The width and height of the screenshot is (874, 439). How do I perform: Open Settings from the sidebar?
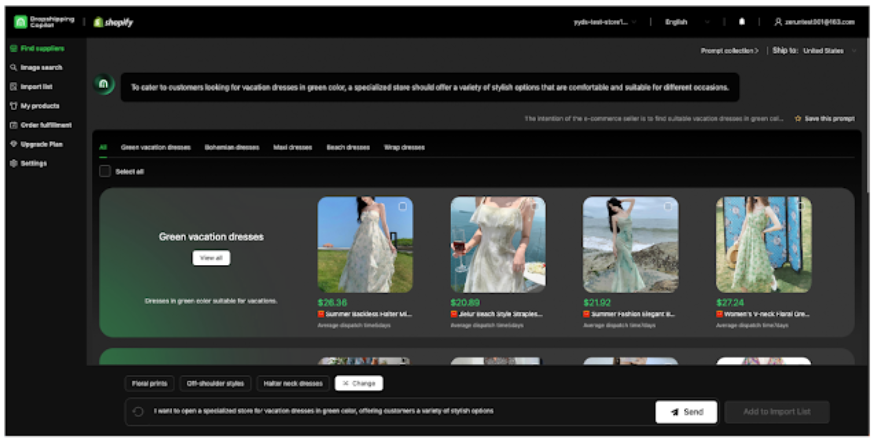point(33,163)
